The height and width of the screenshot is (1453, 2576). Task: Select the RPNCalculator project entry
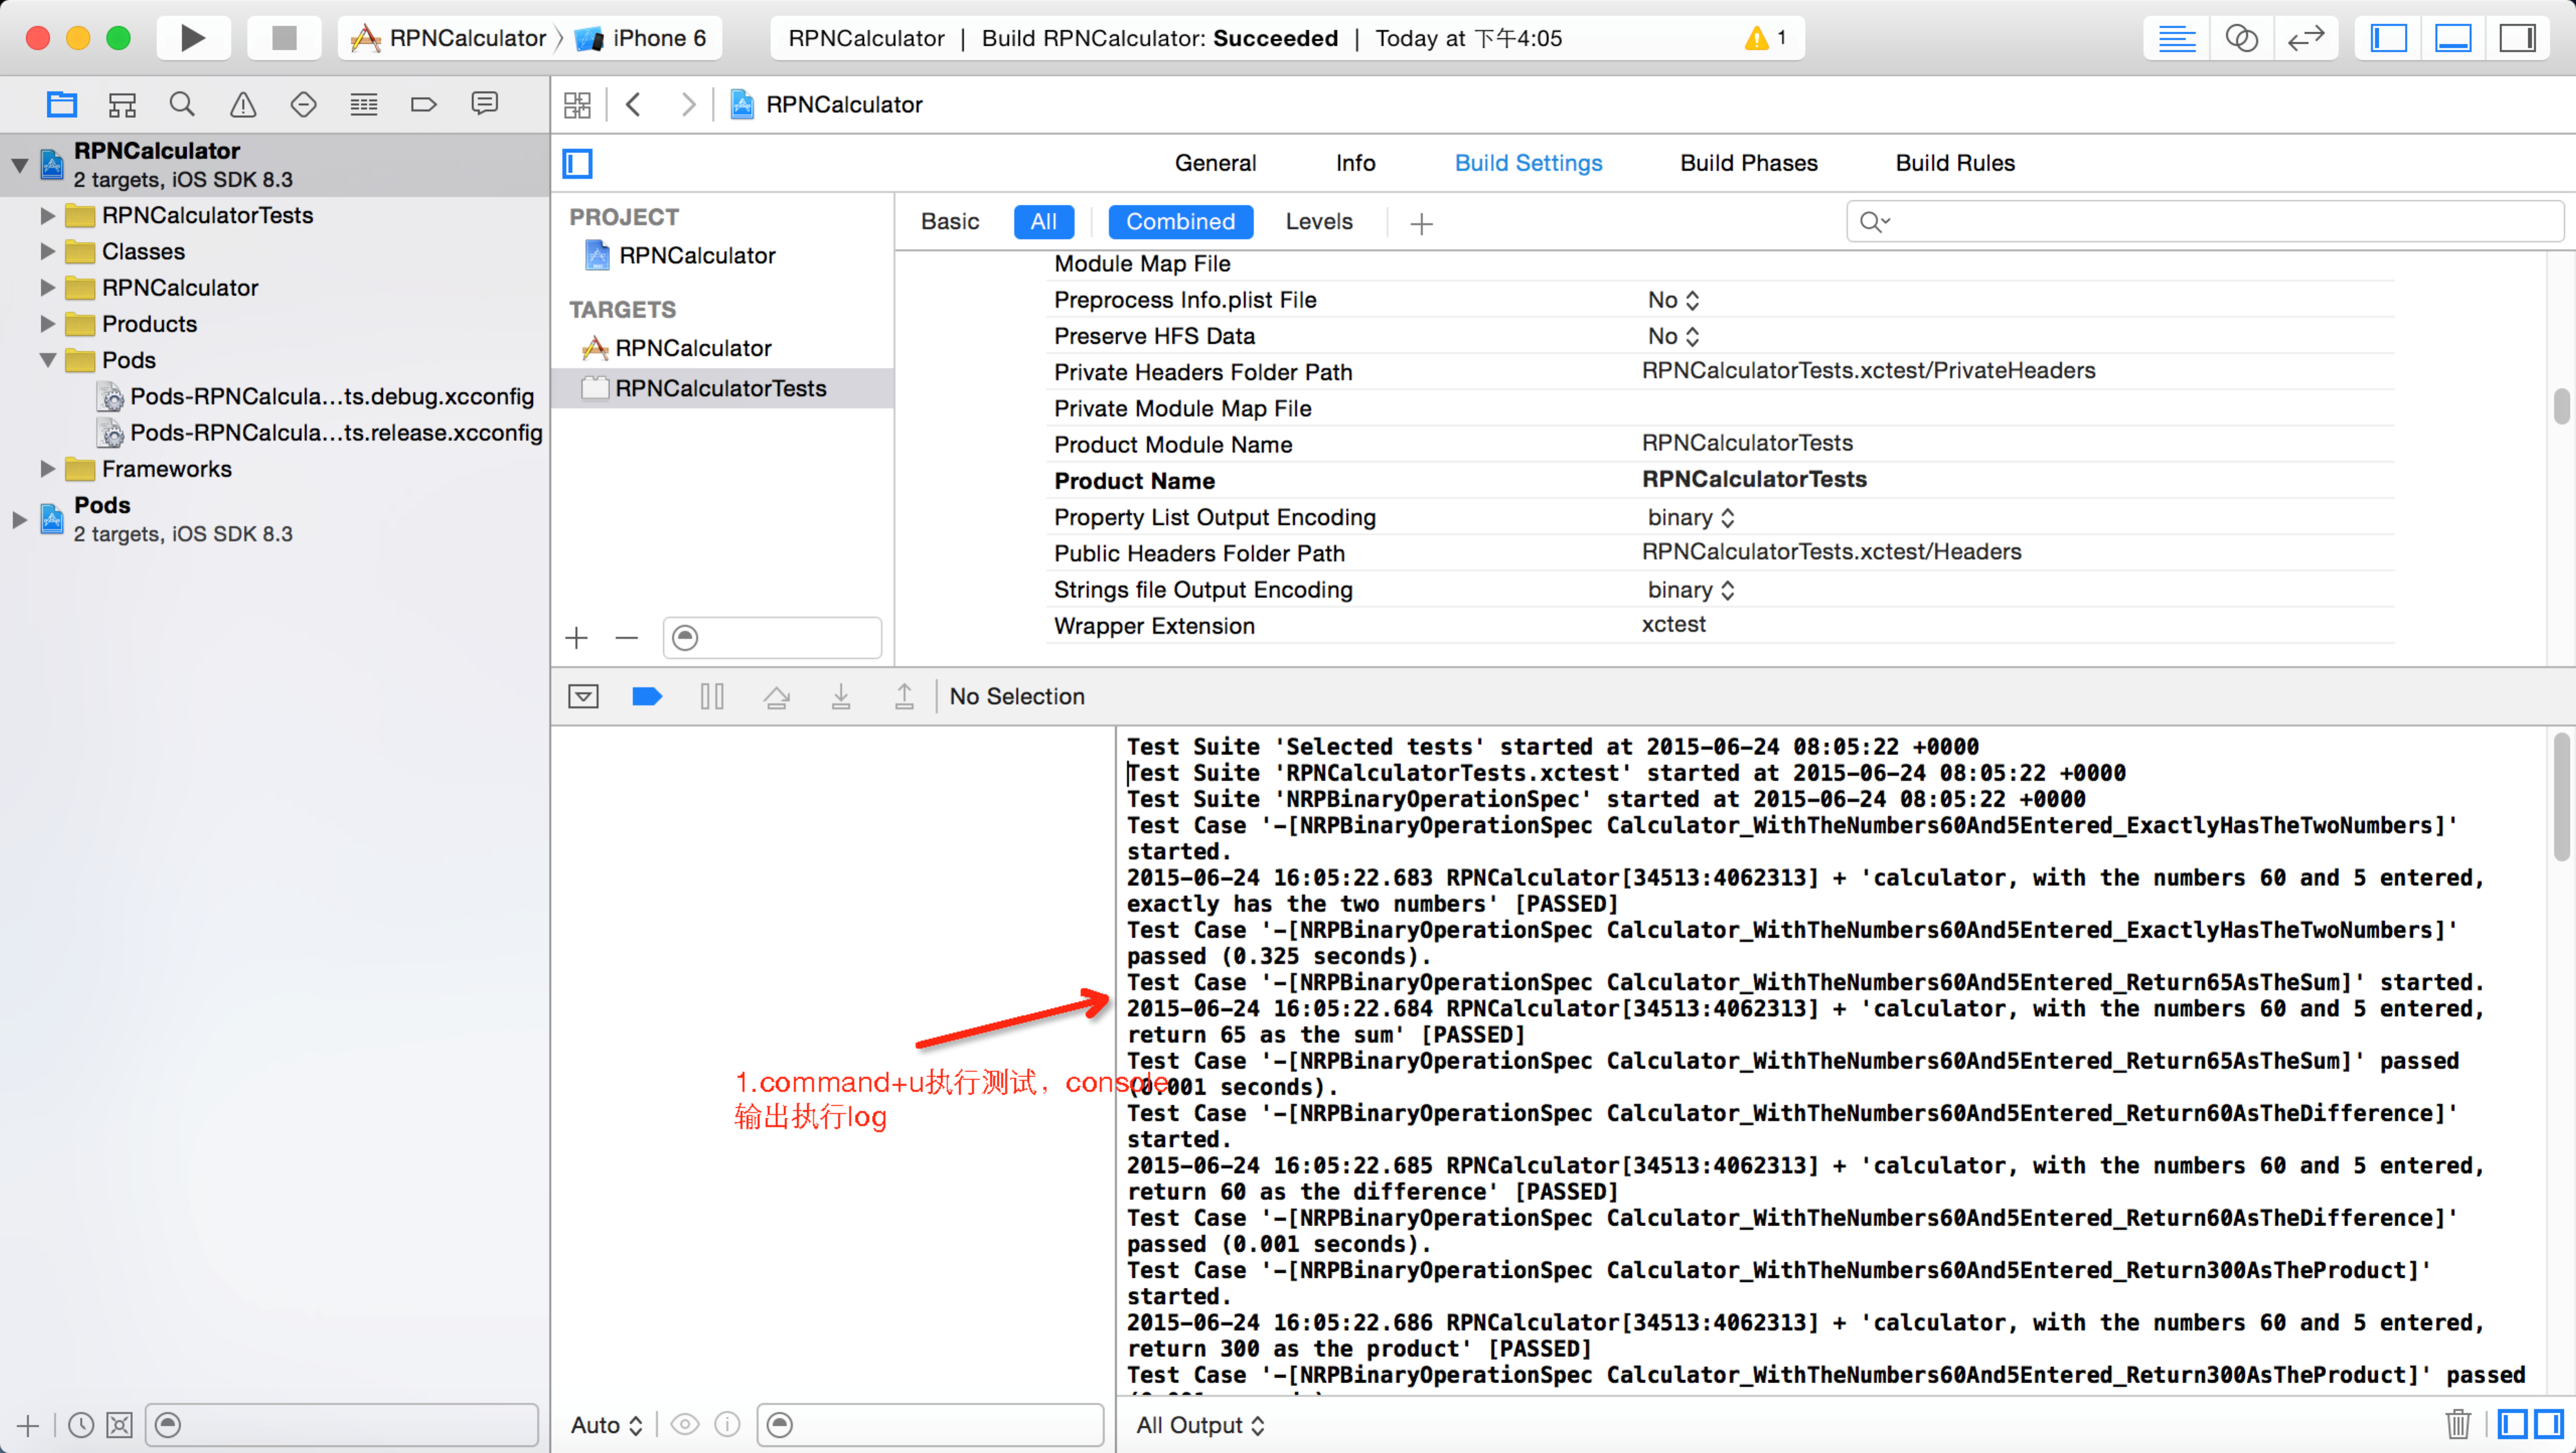click(x=697, y=256)
